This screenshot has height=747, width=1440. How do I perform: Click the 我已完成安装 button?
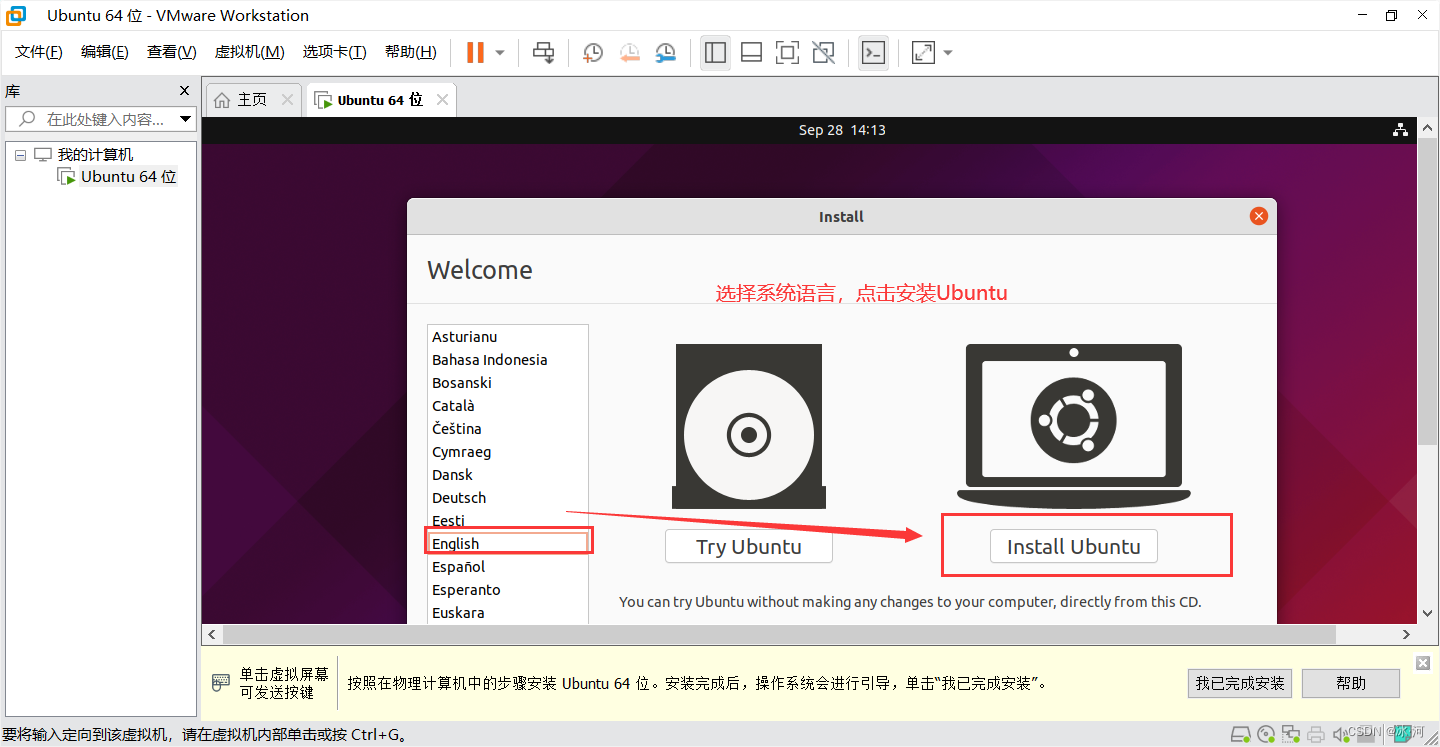click(x=1239, y=683)
